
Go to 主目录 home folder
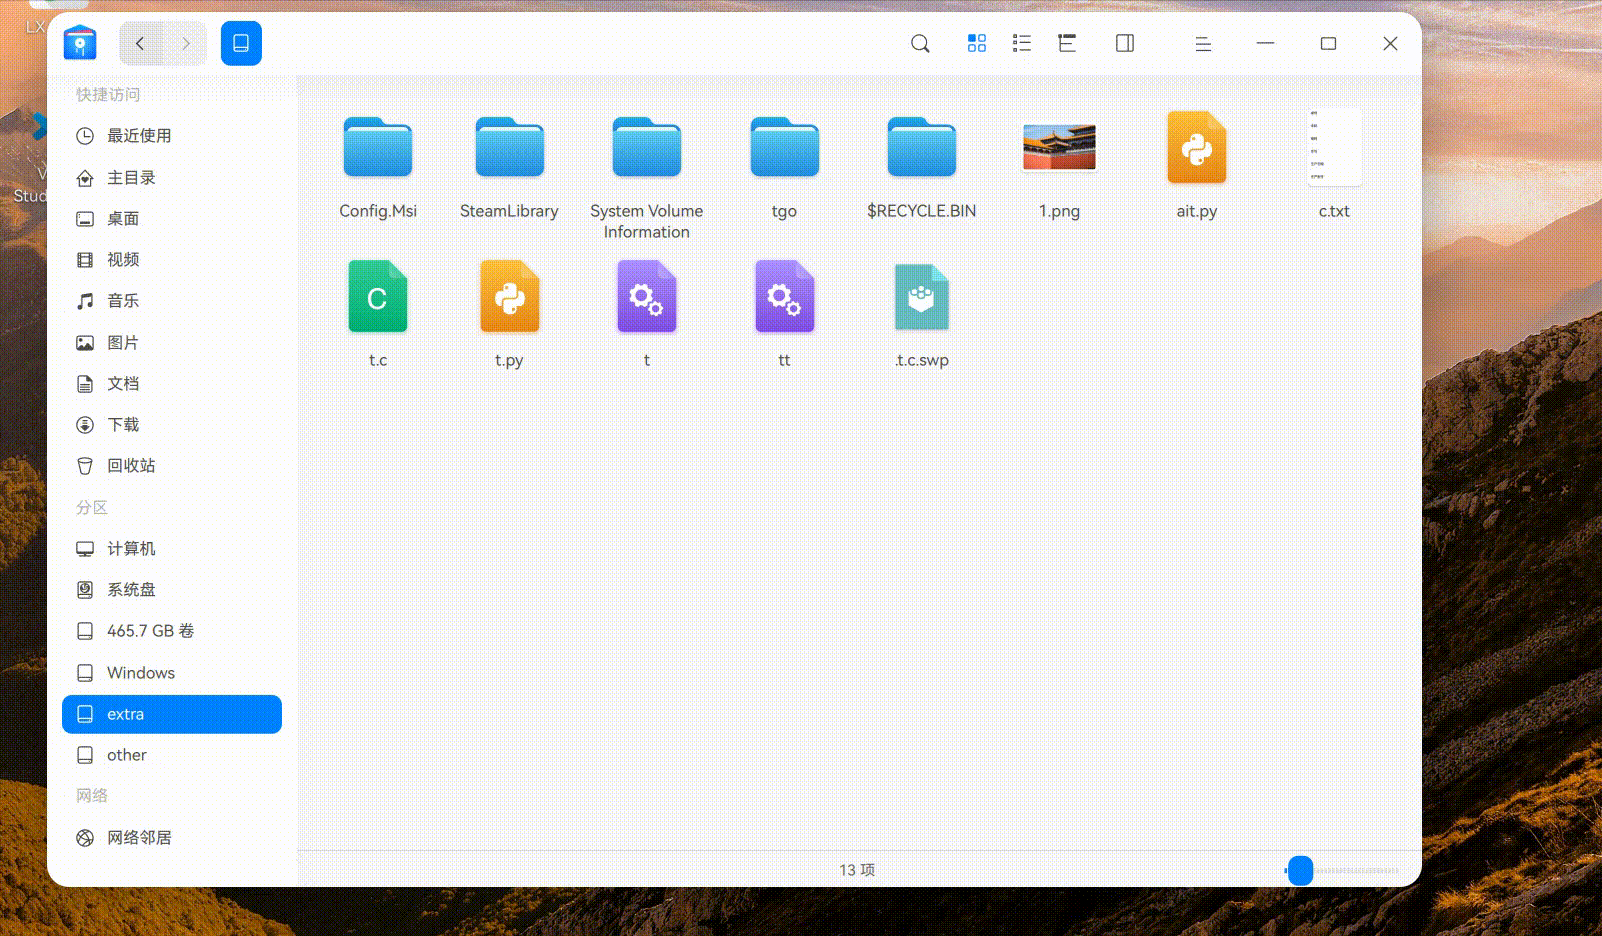(x=172, y=177)
